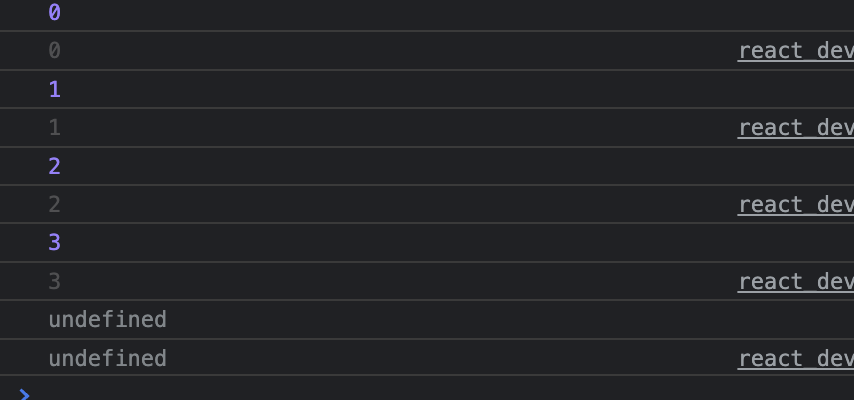Click the purple 3 console output
Screen dimensions: 854x400
[54, 243]
